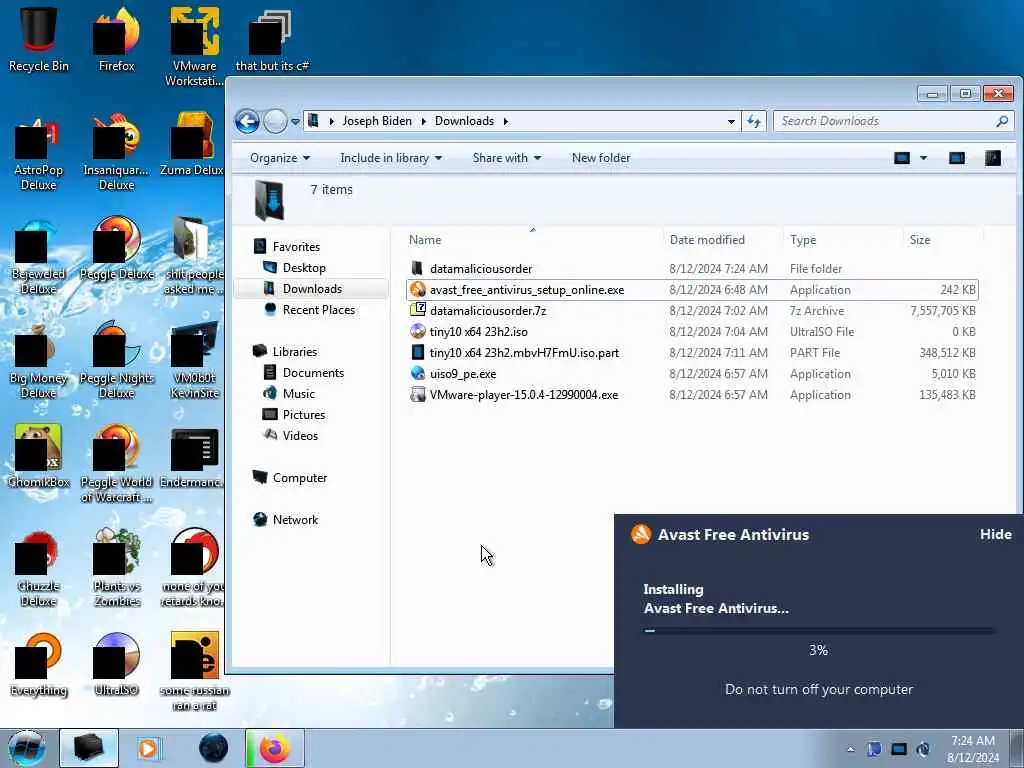The image size is (1024, 768).
Task: Select tiny10 x64 23h2.mbvH7FmU.iso.part icon
Action: 418,353
